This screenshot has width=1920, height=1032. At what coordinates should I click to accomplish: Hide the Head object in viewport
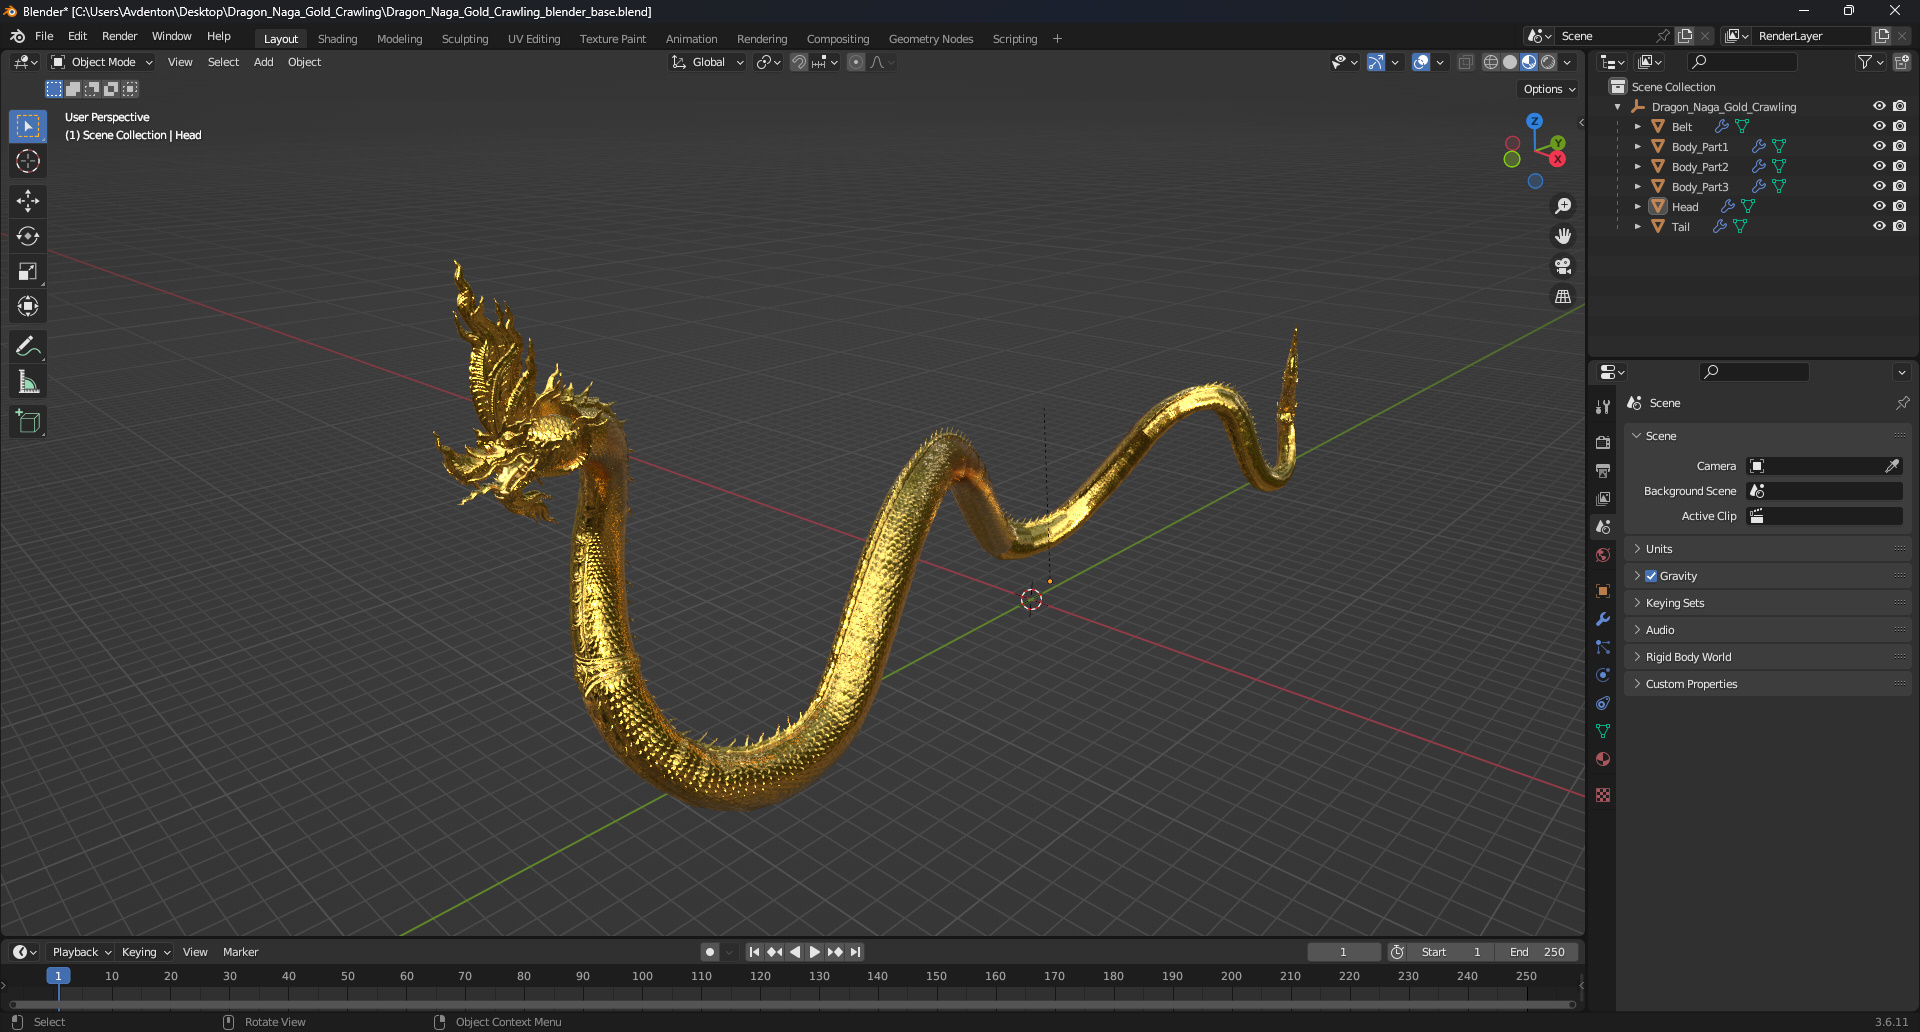tap(1879, 206)
